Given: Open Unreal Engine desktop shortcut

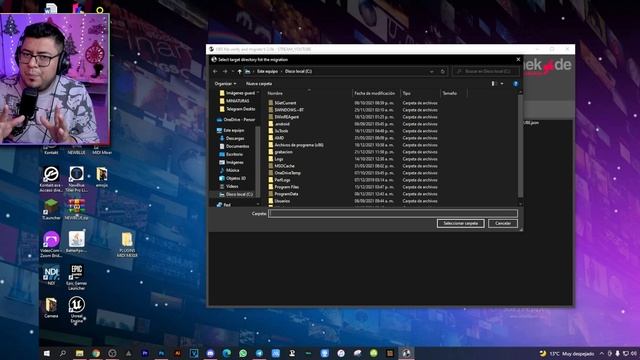Looking at the screenshot, I should (x=76, y=310).
